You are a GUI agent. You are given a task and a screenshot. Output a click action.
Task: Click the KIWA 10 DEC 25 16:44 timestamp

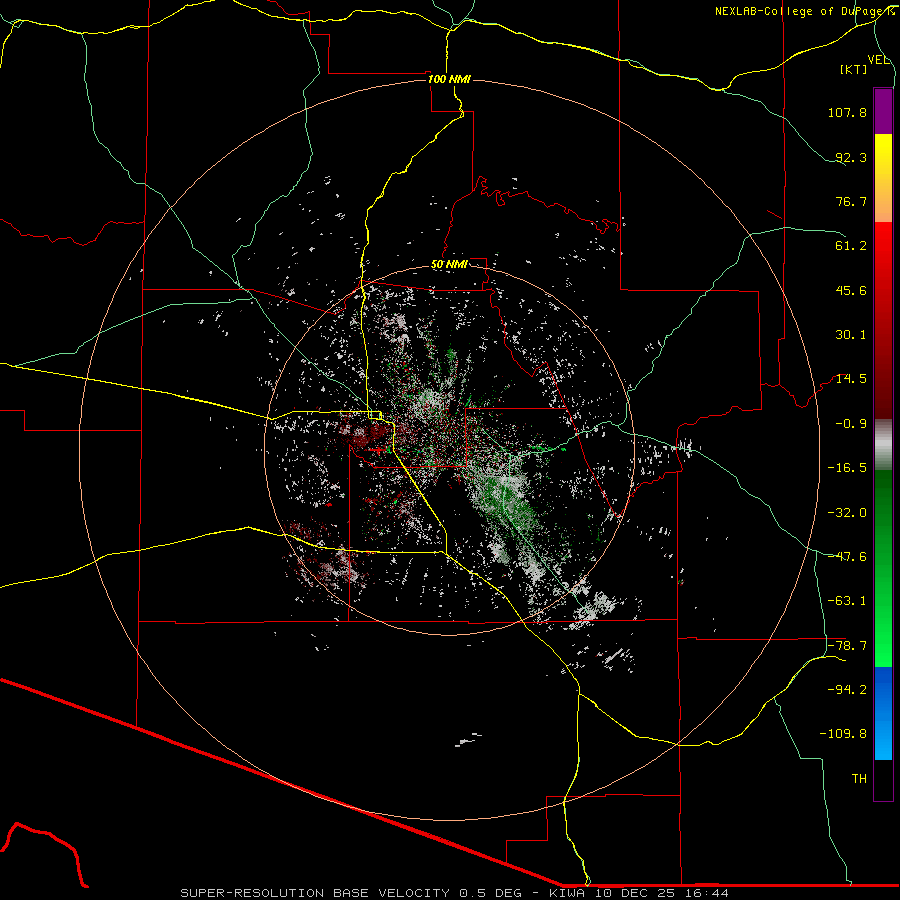pos(639,893)
